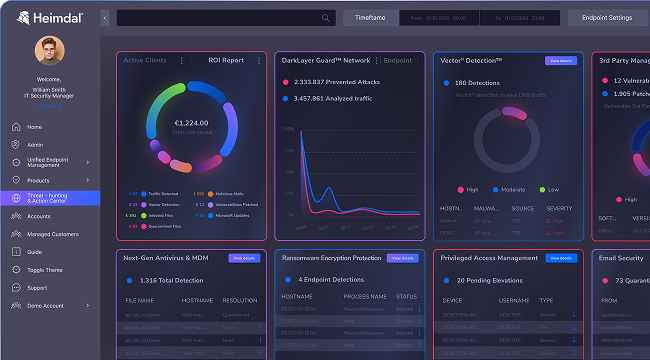
Task: Click the Admin sidebar icon
Action: click(16, 145)
